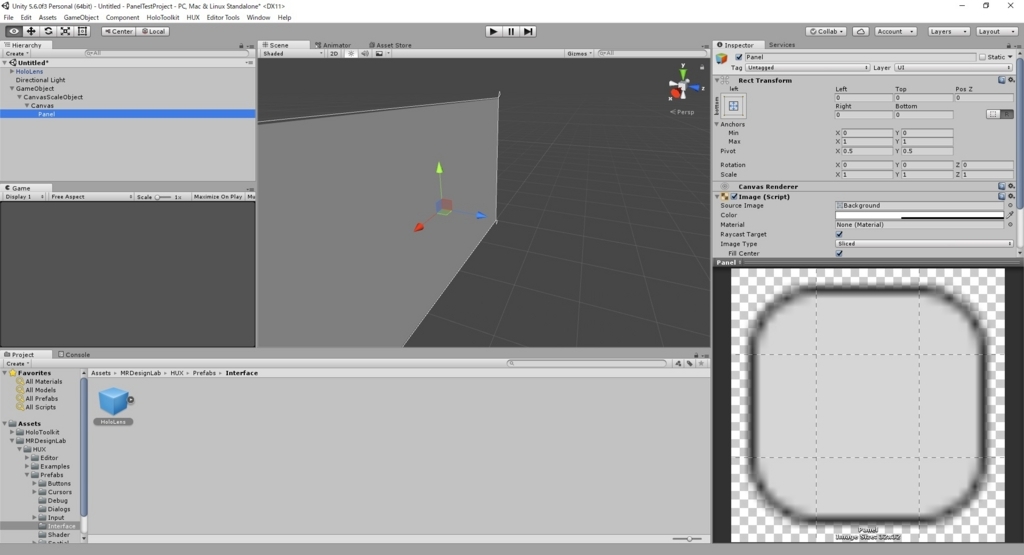1024x555 pixels.
Task: Toggle scene lighting icon in Scene view
Action: click(x=351, y=54)
